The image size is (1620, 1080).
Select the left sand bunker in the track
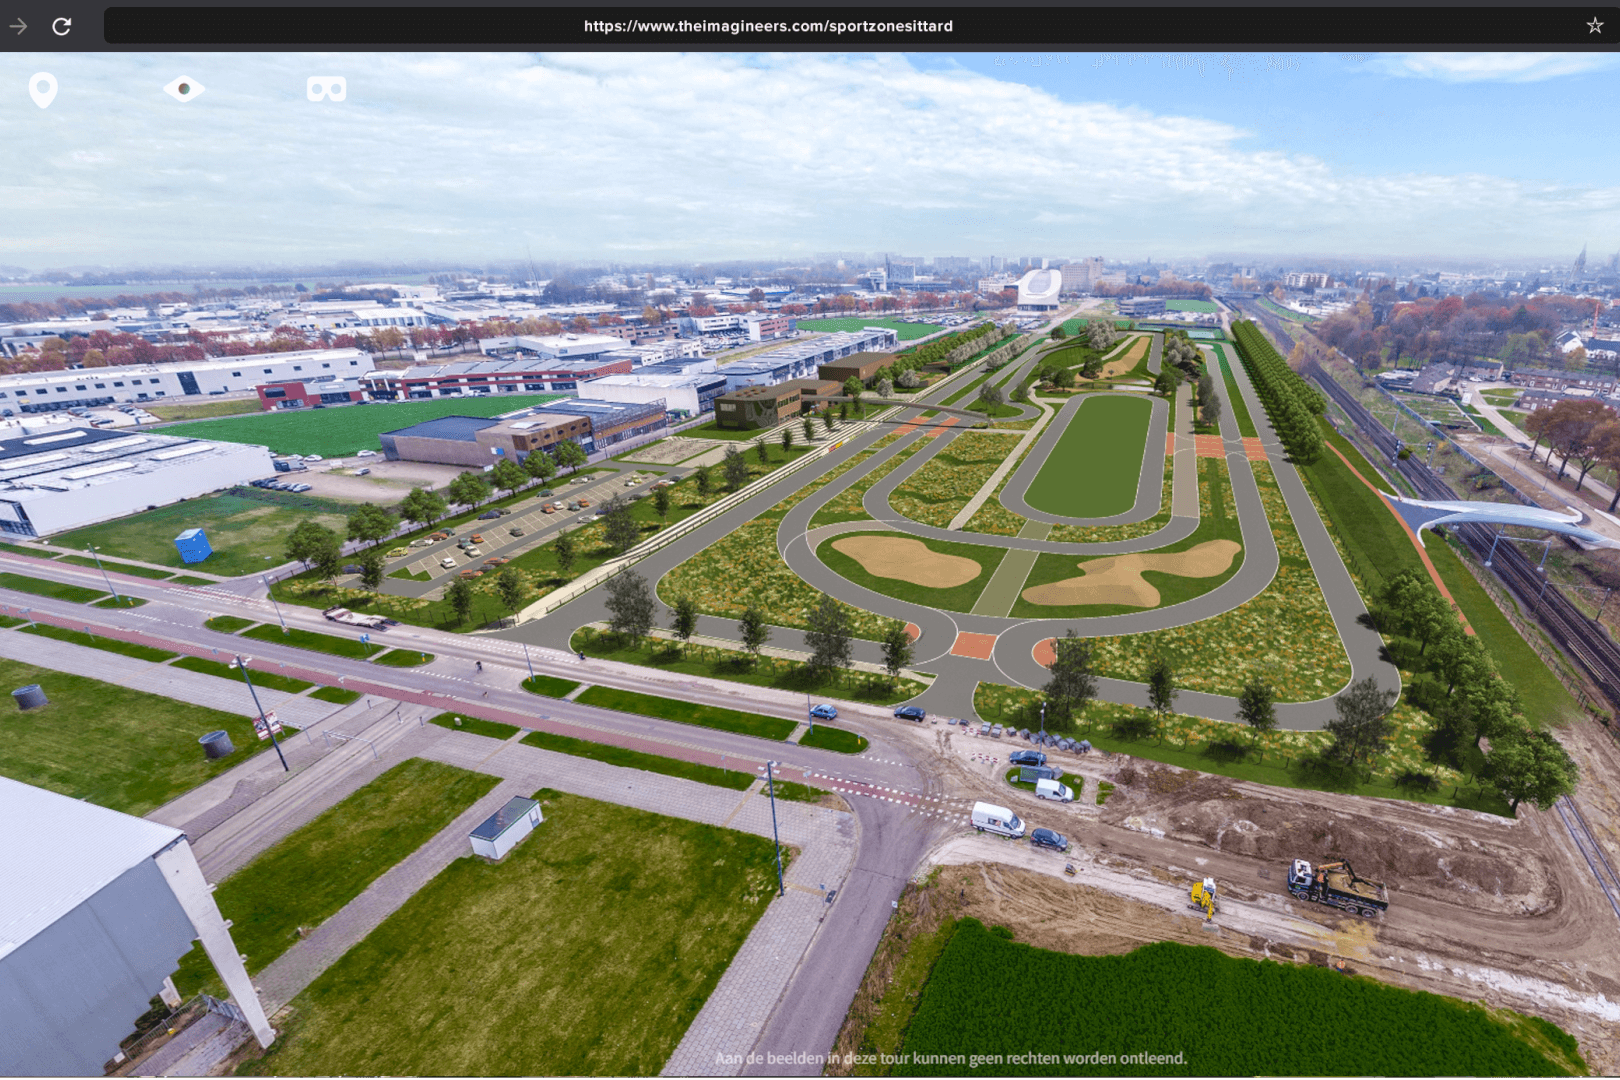(907, 561)
